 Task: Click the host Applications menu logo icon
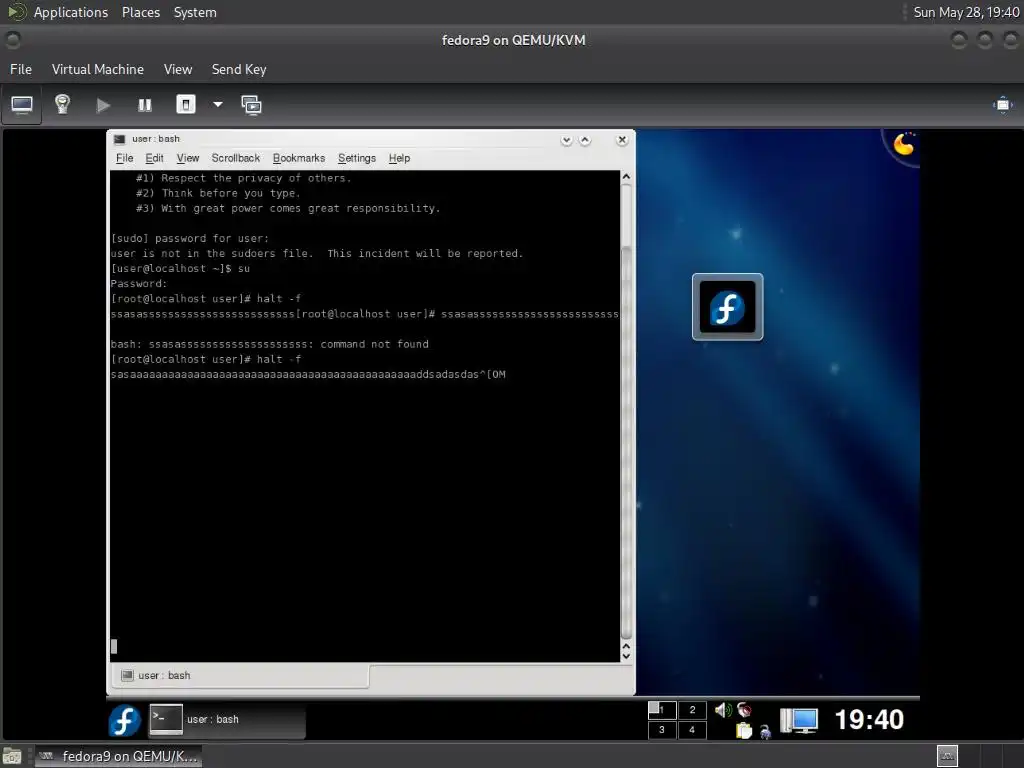(x=16, y=12)
